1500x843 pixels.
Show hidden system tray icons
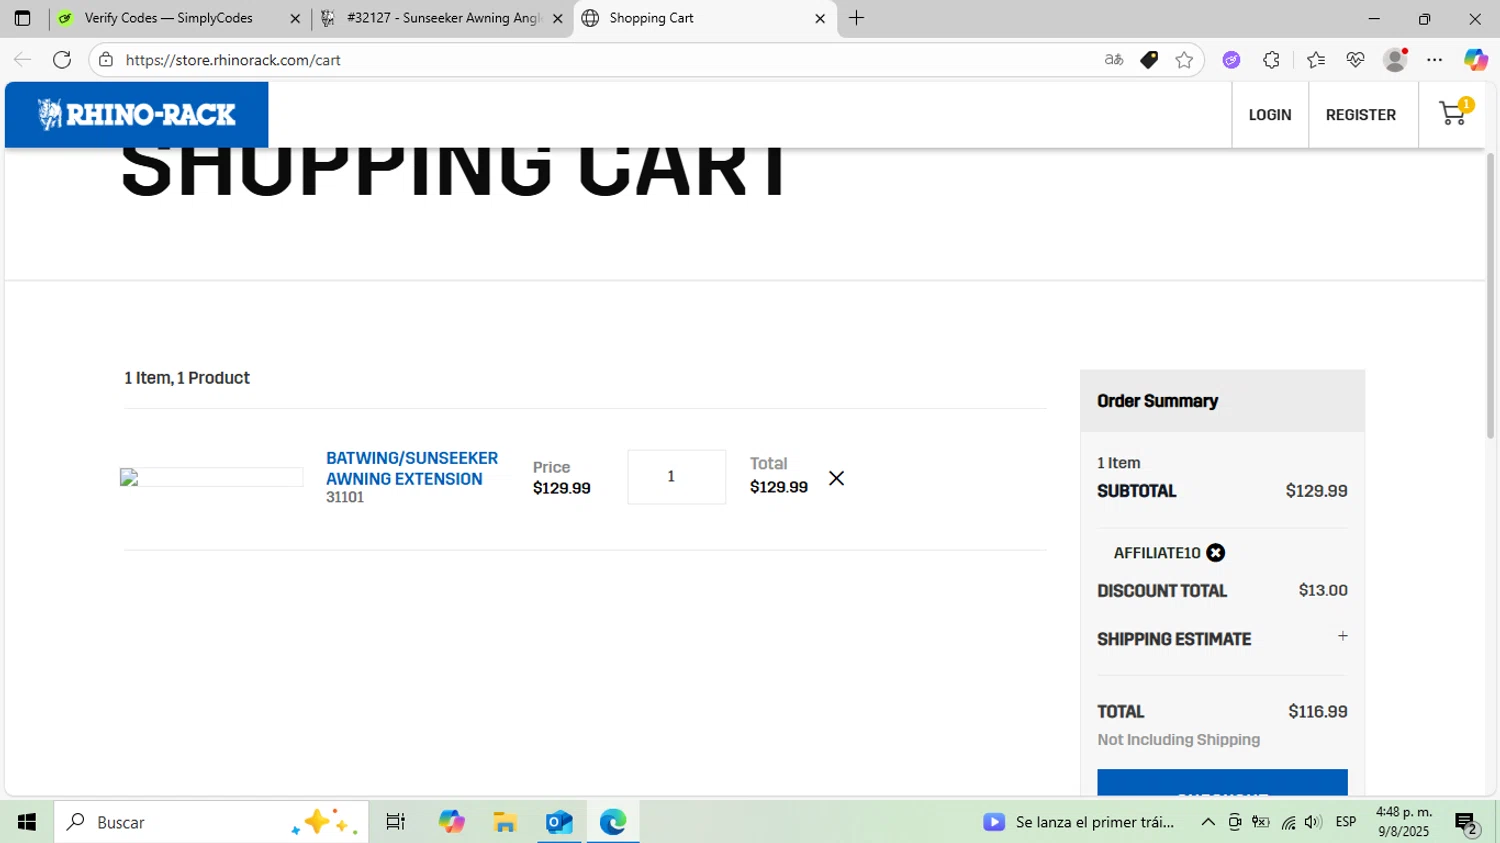point(1208,822)
